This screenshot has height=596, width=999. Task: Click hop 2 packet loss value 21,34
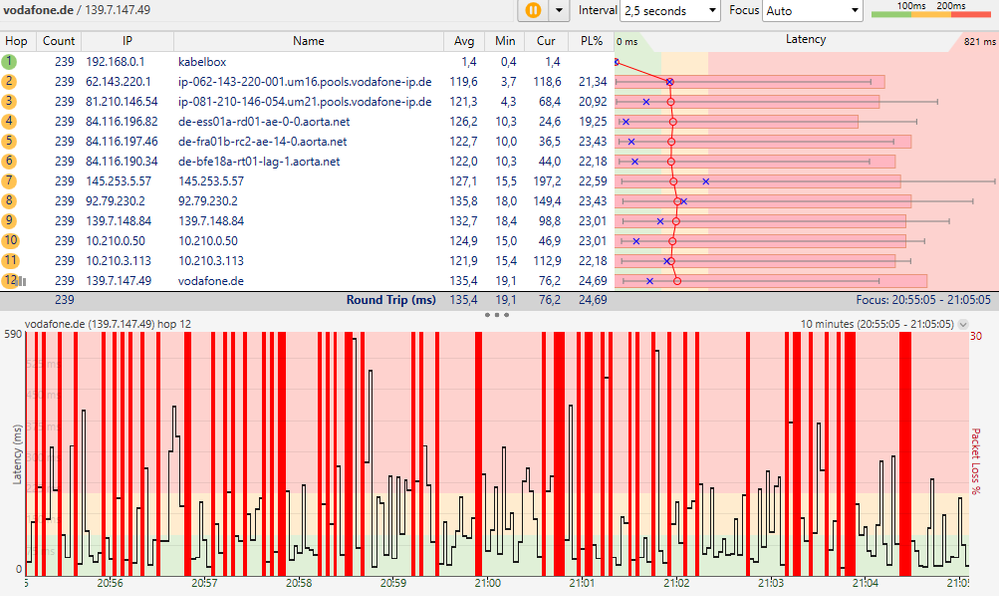pos(593,82)
